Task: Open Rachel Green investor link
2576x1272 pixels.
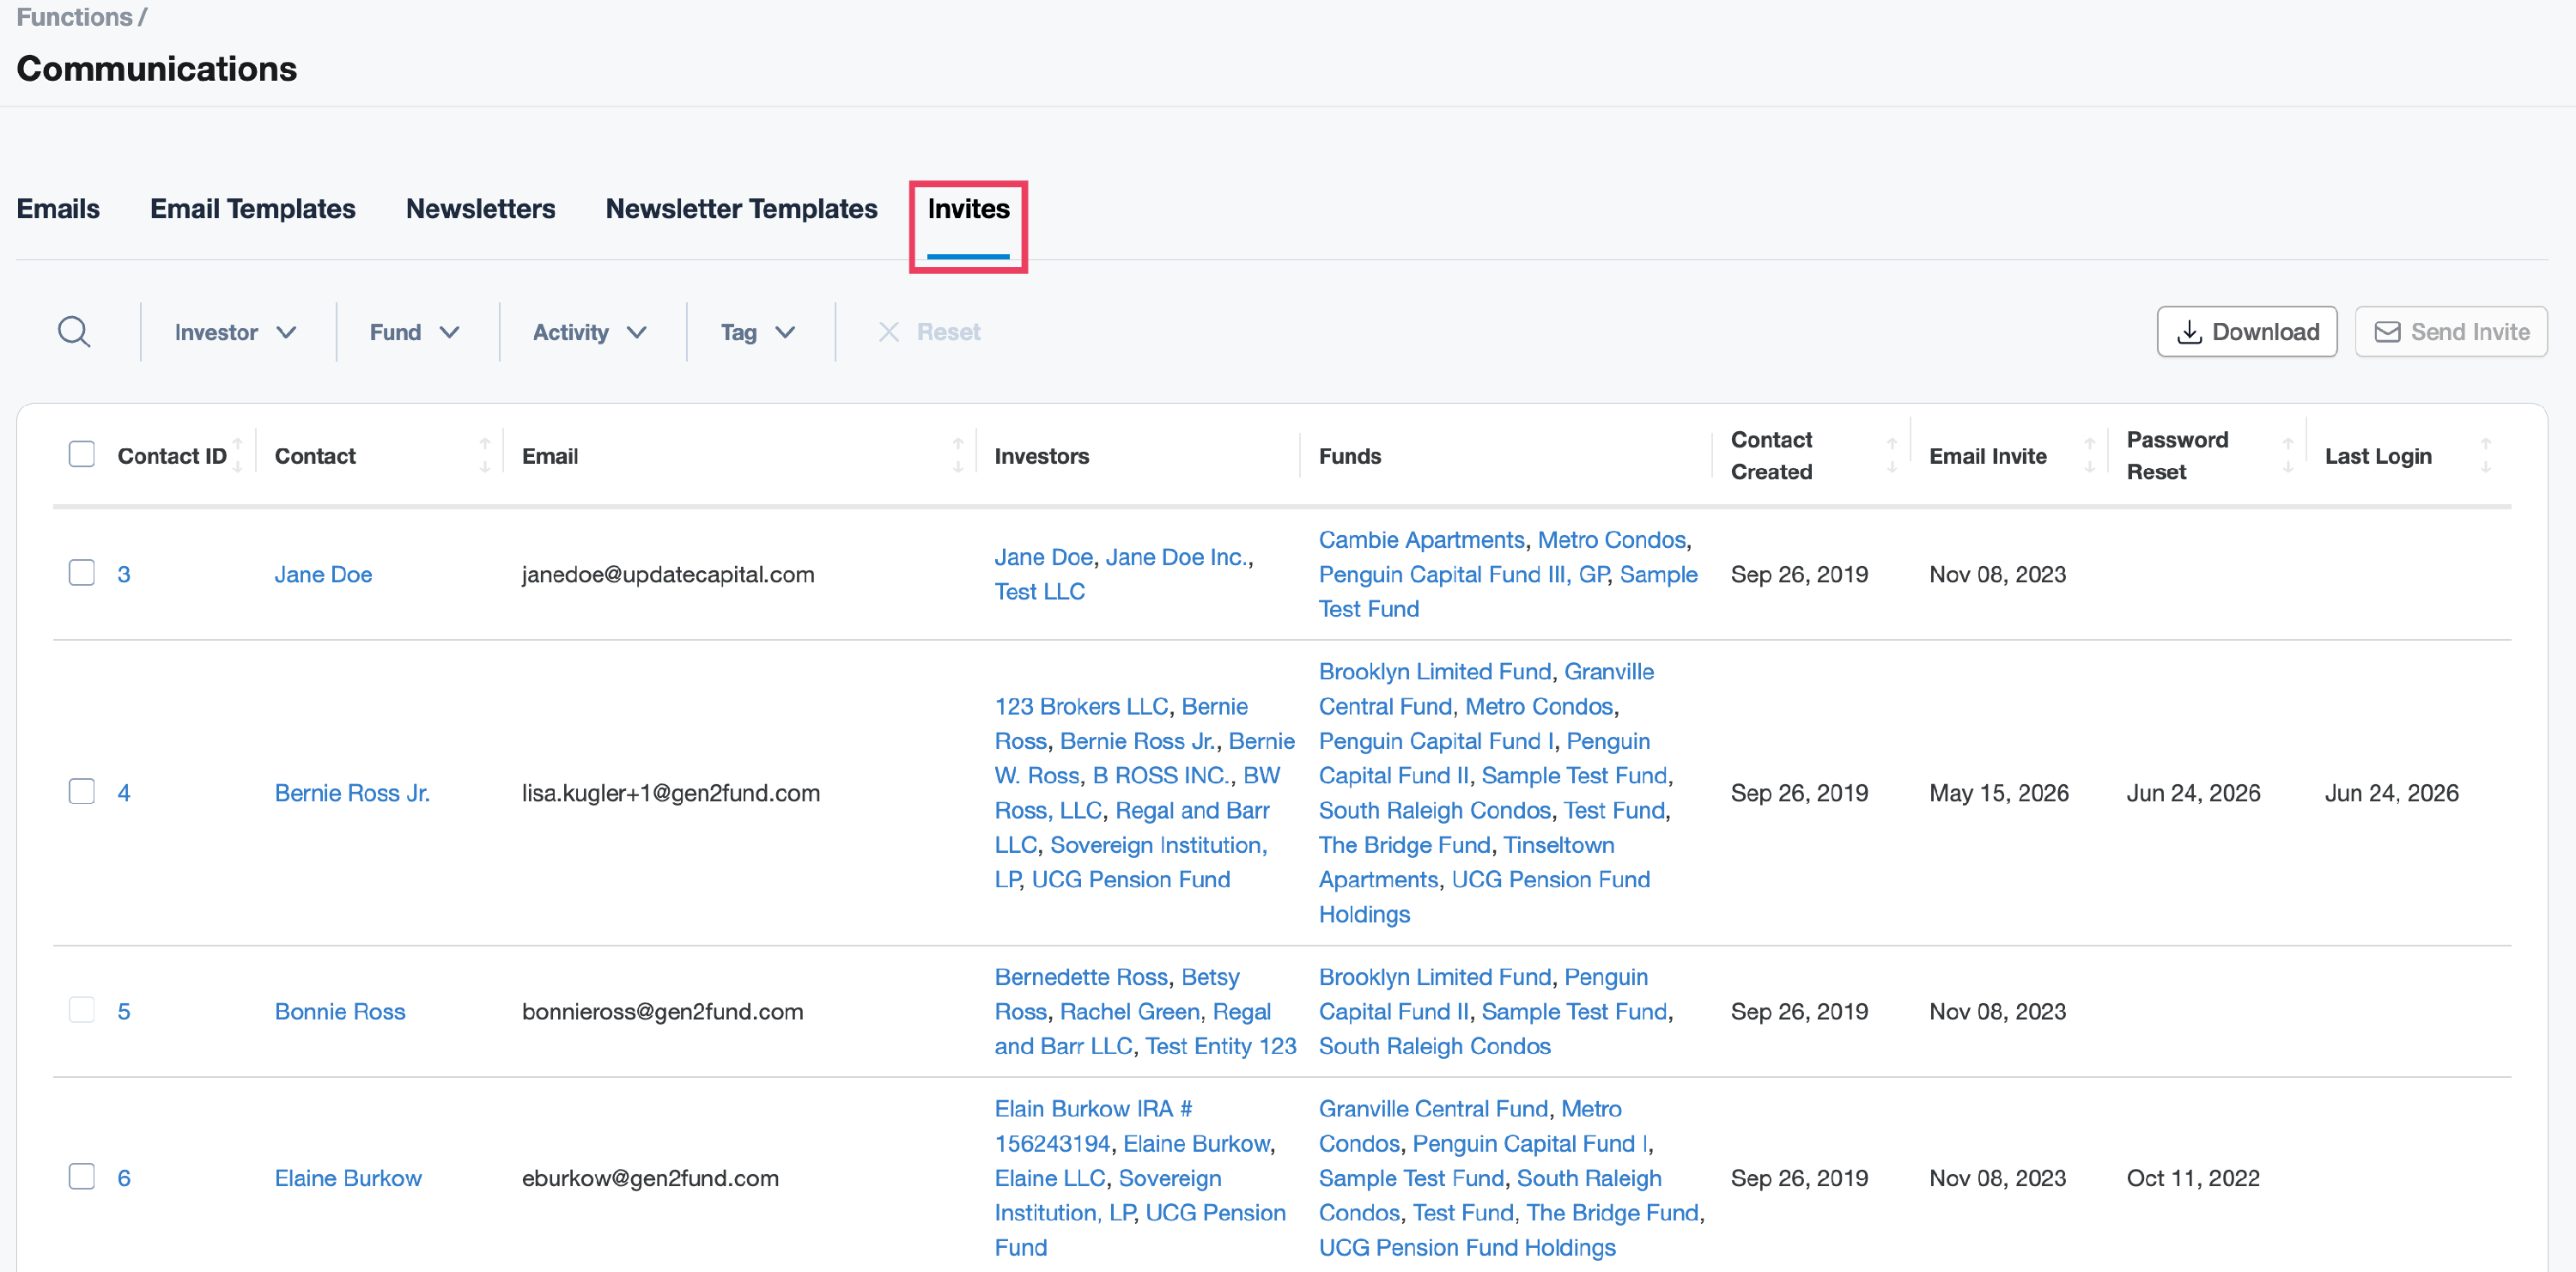Action: tap(1129, 1012)
